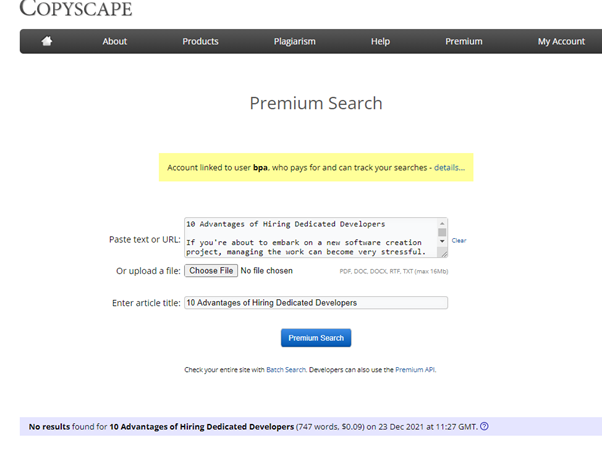Click the 'PDF, DOC, DOCX, RTF, TXT (max 16Mb)' note
602x461 pixels.
tap(394, 271)
